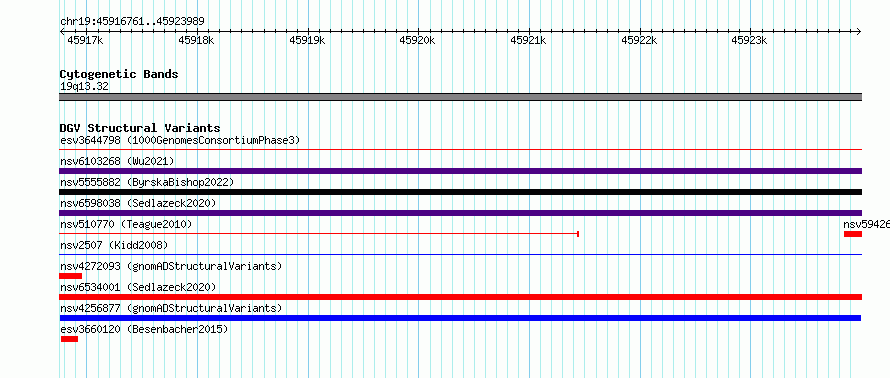Image resolution: width=890 pixels, height=378 pixels.
Task: Click the 45919k ruler tick label
Action: [307, 40]
